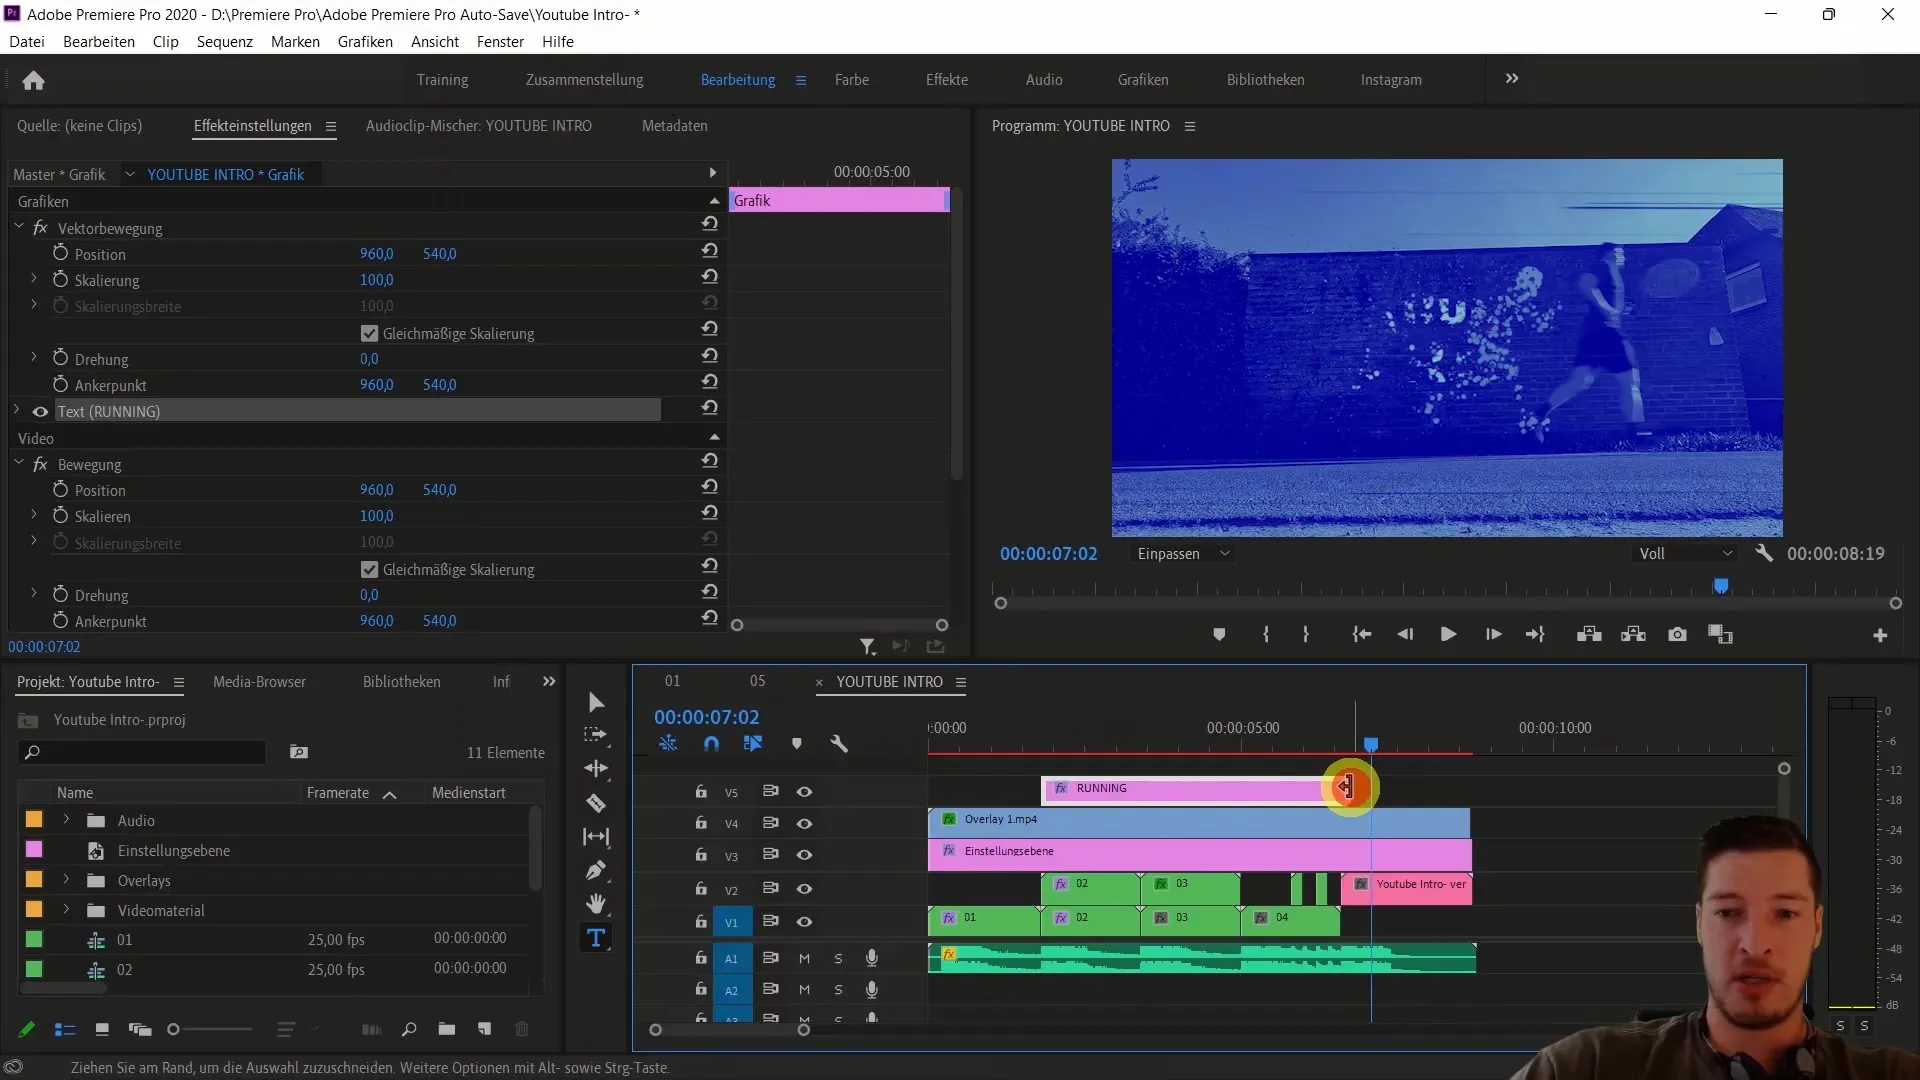Toggle stopwatch for Vektorbewegung Skalierung

point(61,279)
